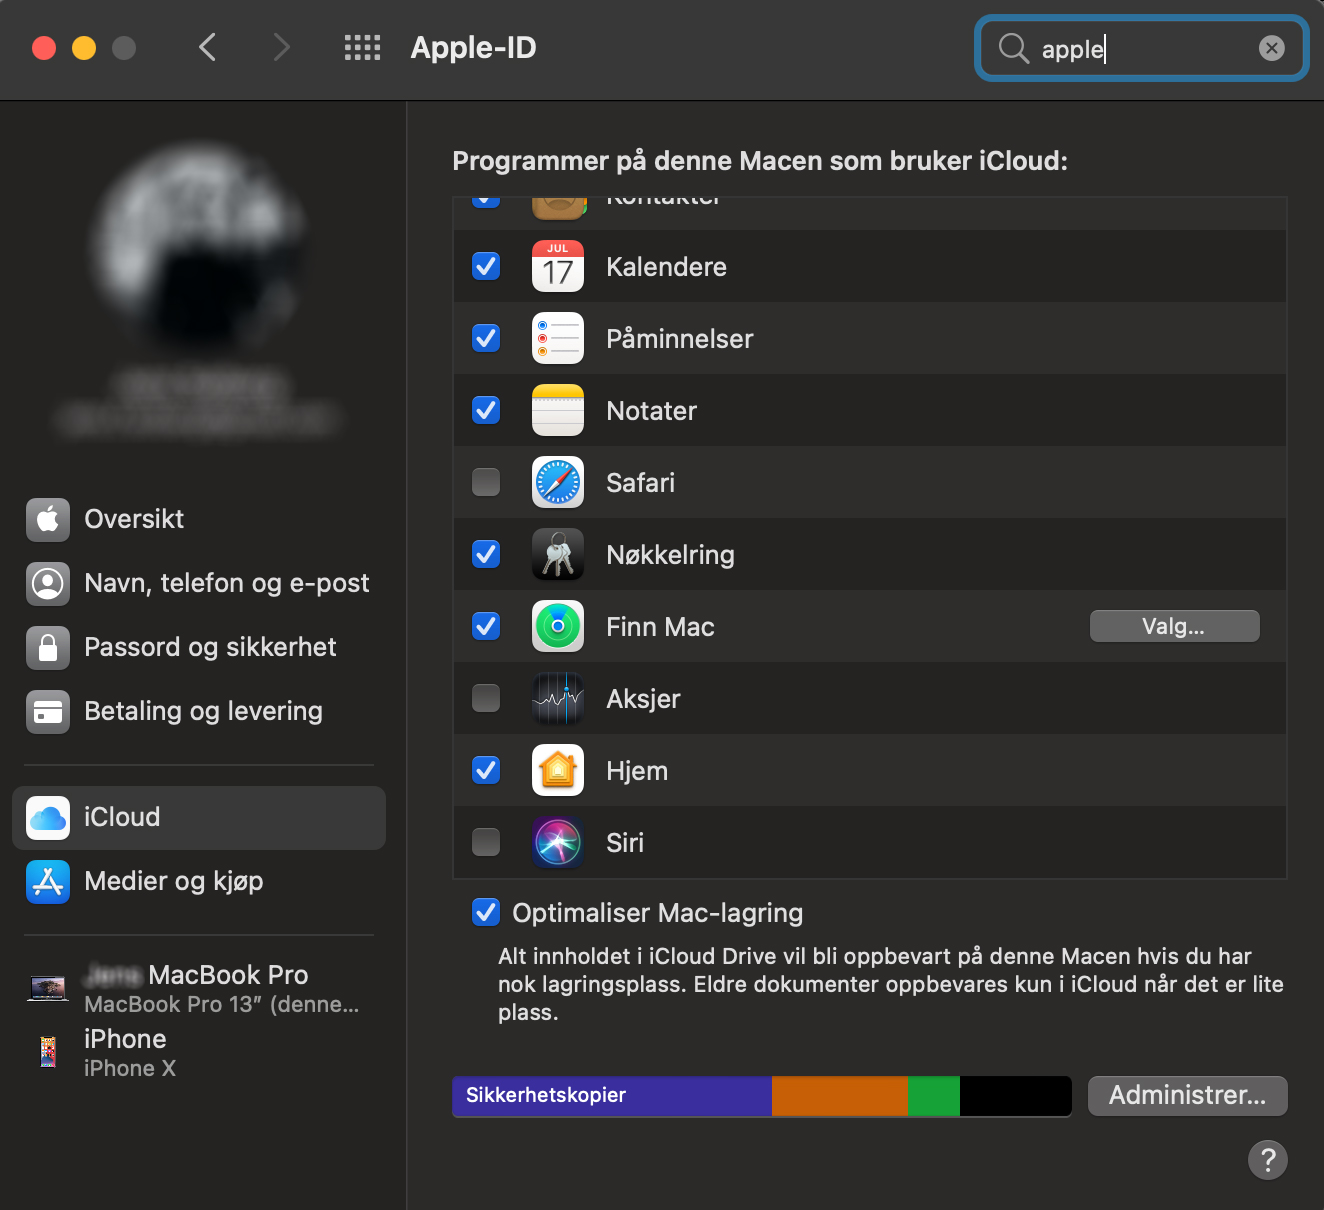Screen dimensions: 1324x1210
Task: Select the MacBook Pro 13" device entry
Action: point(199,989)
